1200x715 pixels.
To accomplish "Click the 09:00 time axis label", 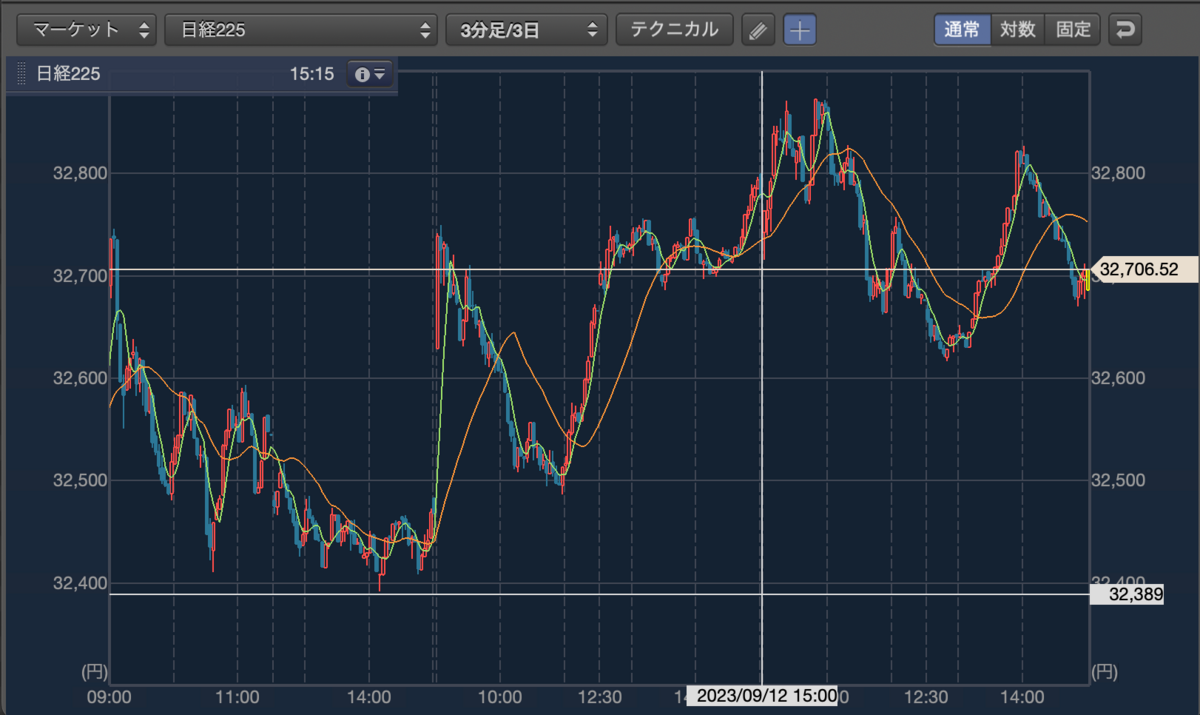I will (109, 695).
